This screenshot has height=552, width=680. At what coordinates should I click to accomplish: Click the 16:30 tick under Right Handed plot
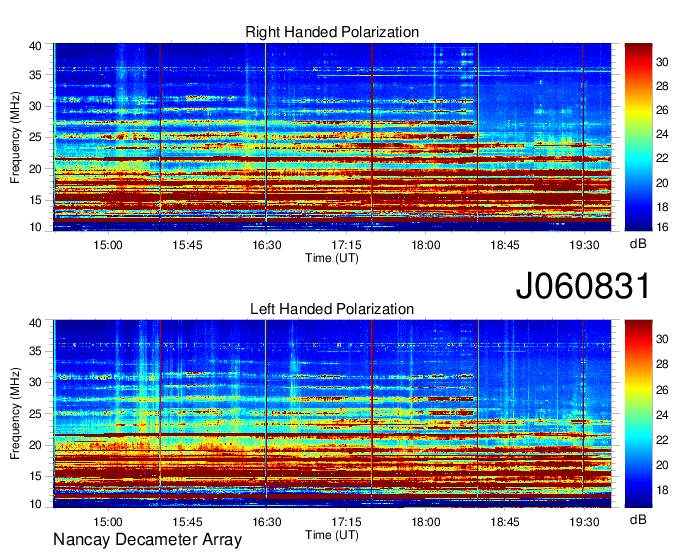click(x=267, y=245)
